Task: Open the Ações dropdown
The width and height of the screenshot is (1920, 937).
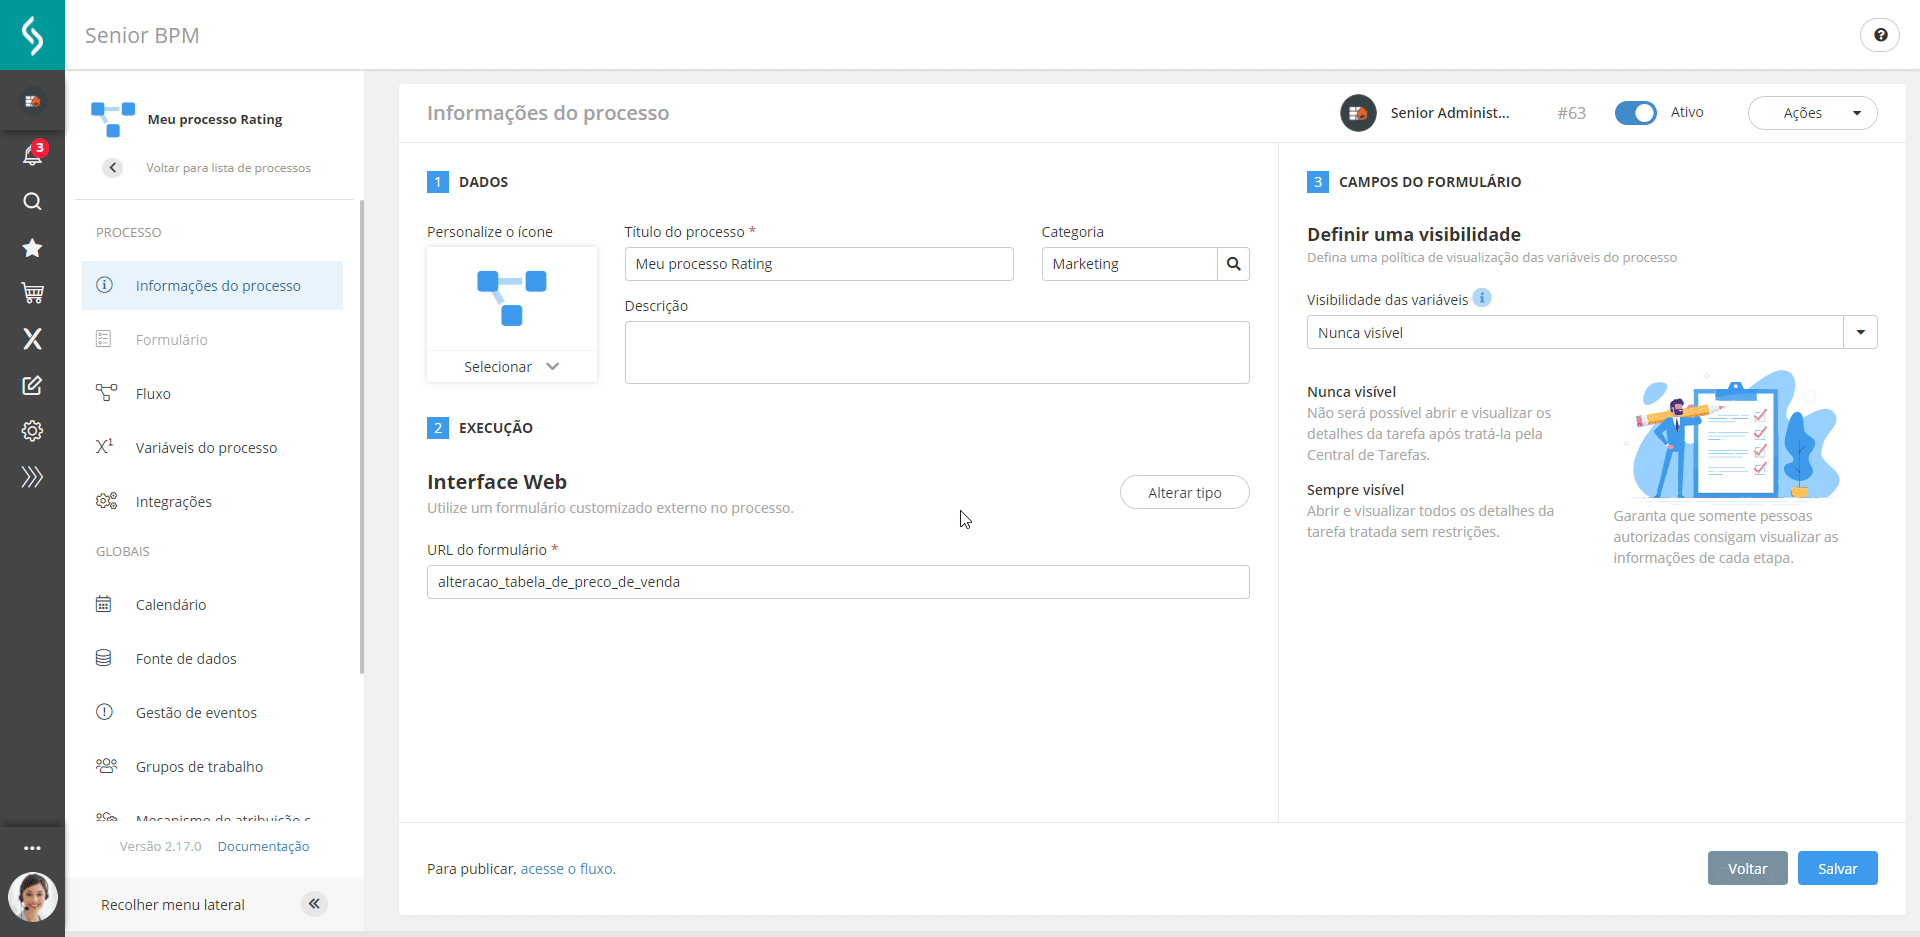Action: click(1812, 113)
